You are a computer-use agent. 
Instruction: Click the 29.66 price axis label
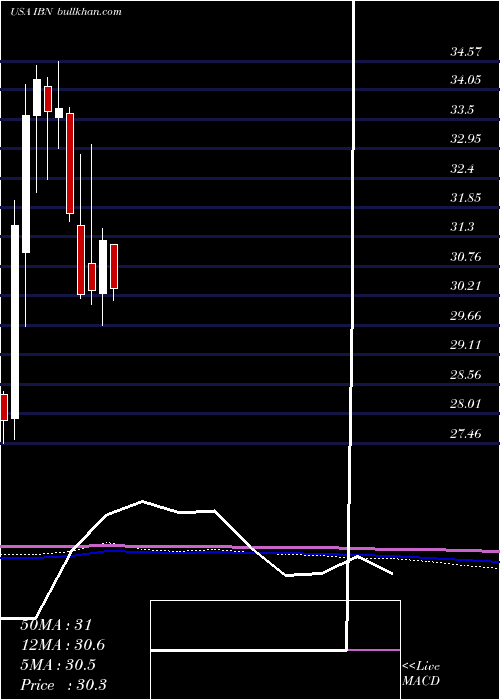(x=466, y=316)
